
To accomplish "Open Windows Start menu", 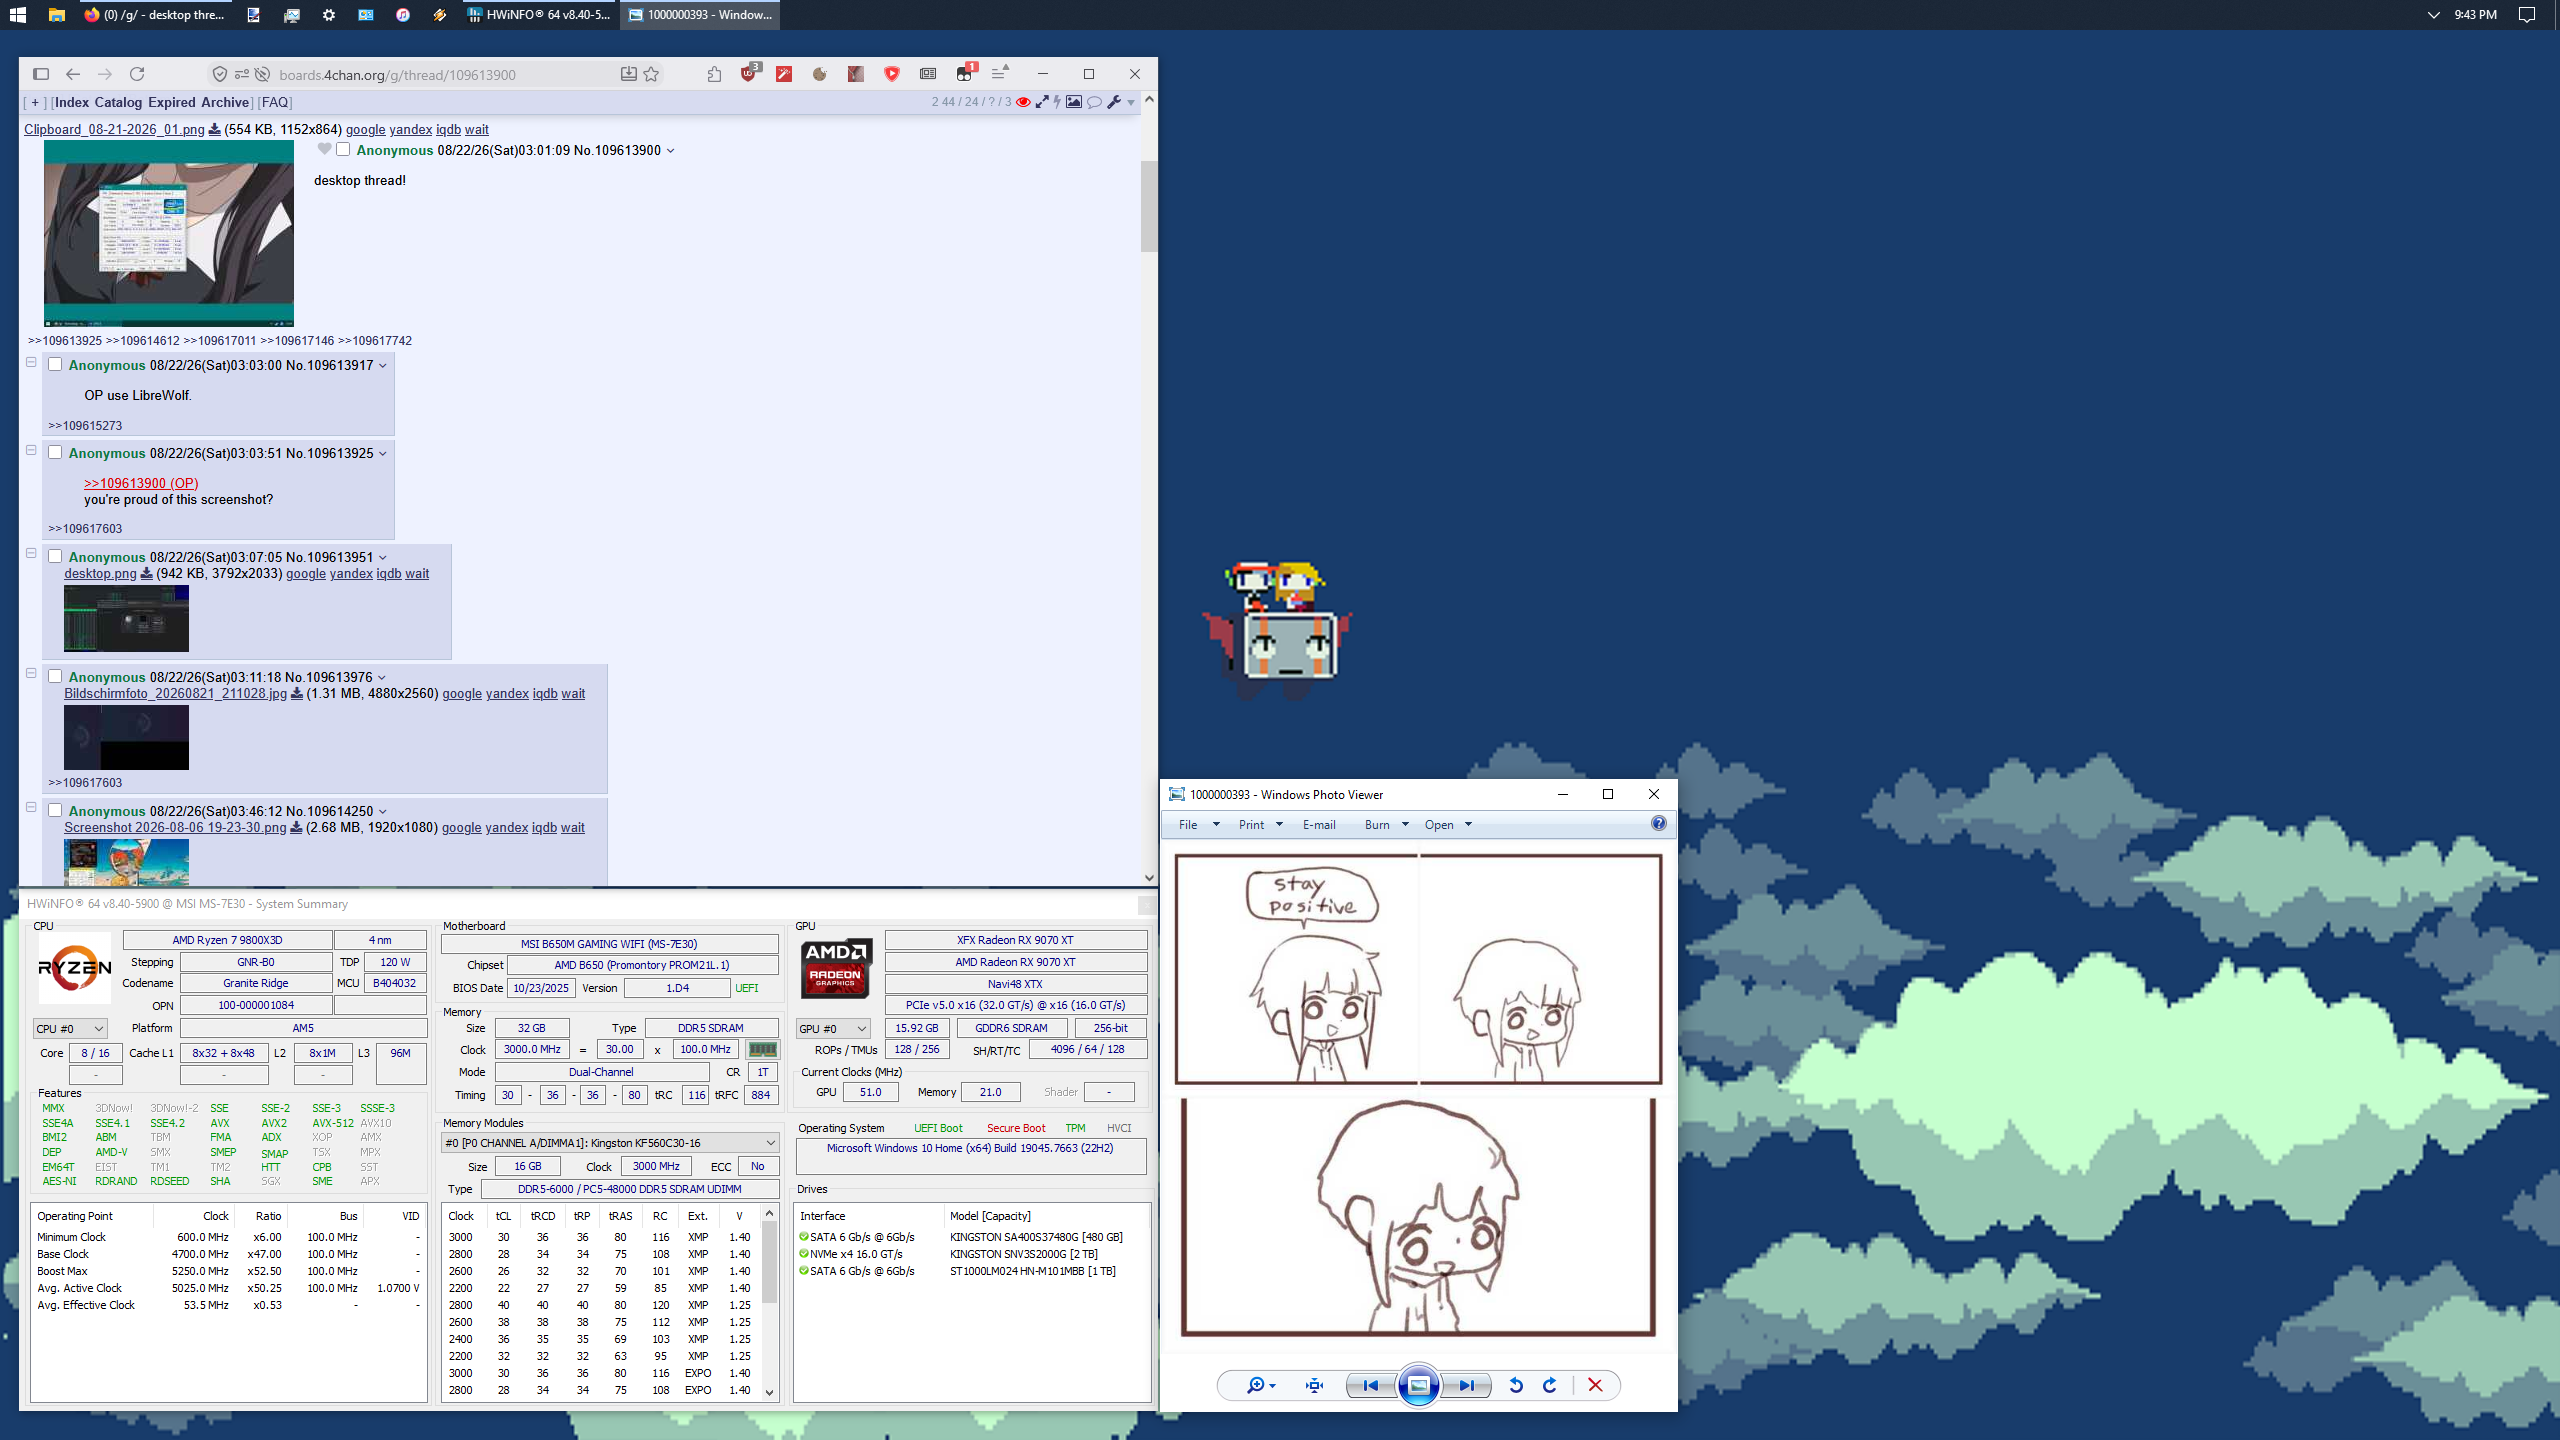I will click(18, 15).
